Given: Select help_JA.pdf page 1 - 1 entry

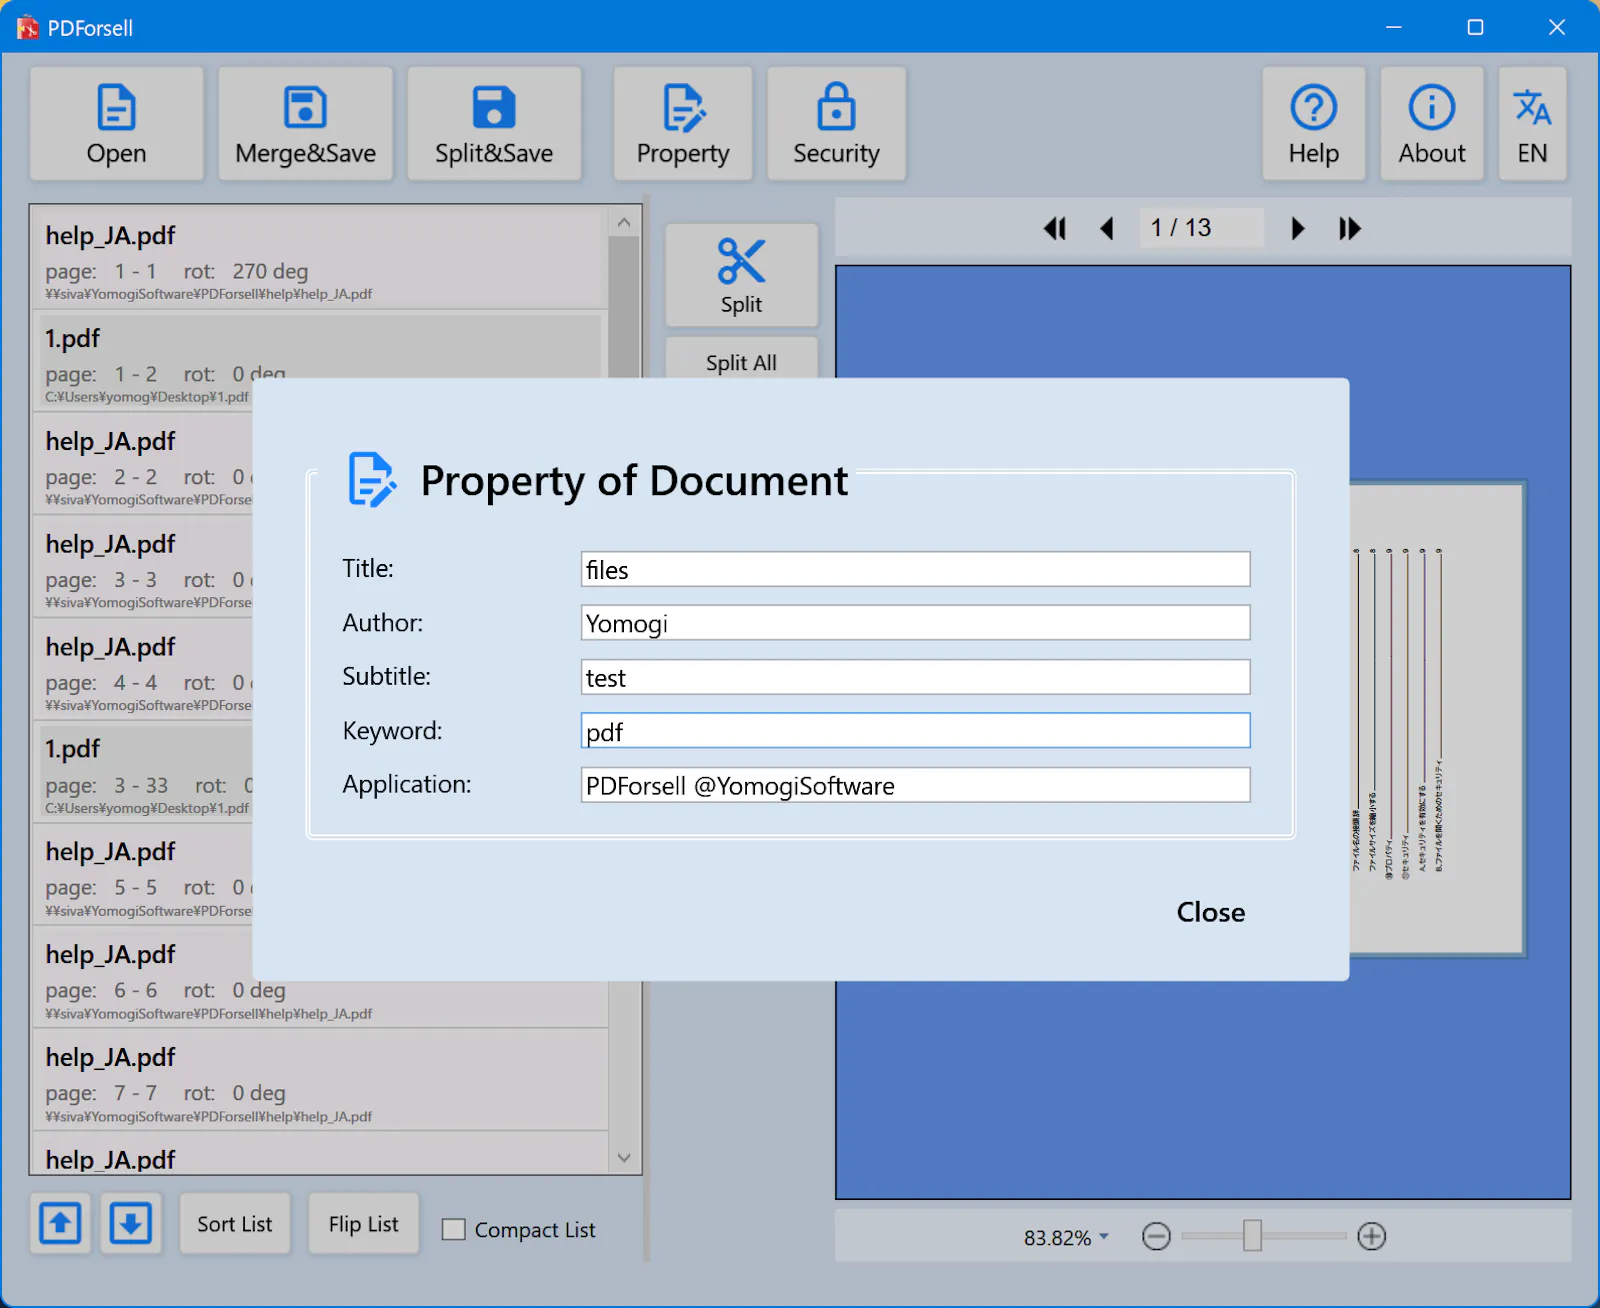Looking at the screenshot, I should (320, 260).
